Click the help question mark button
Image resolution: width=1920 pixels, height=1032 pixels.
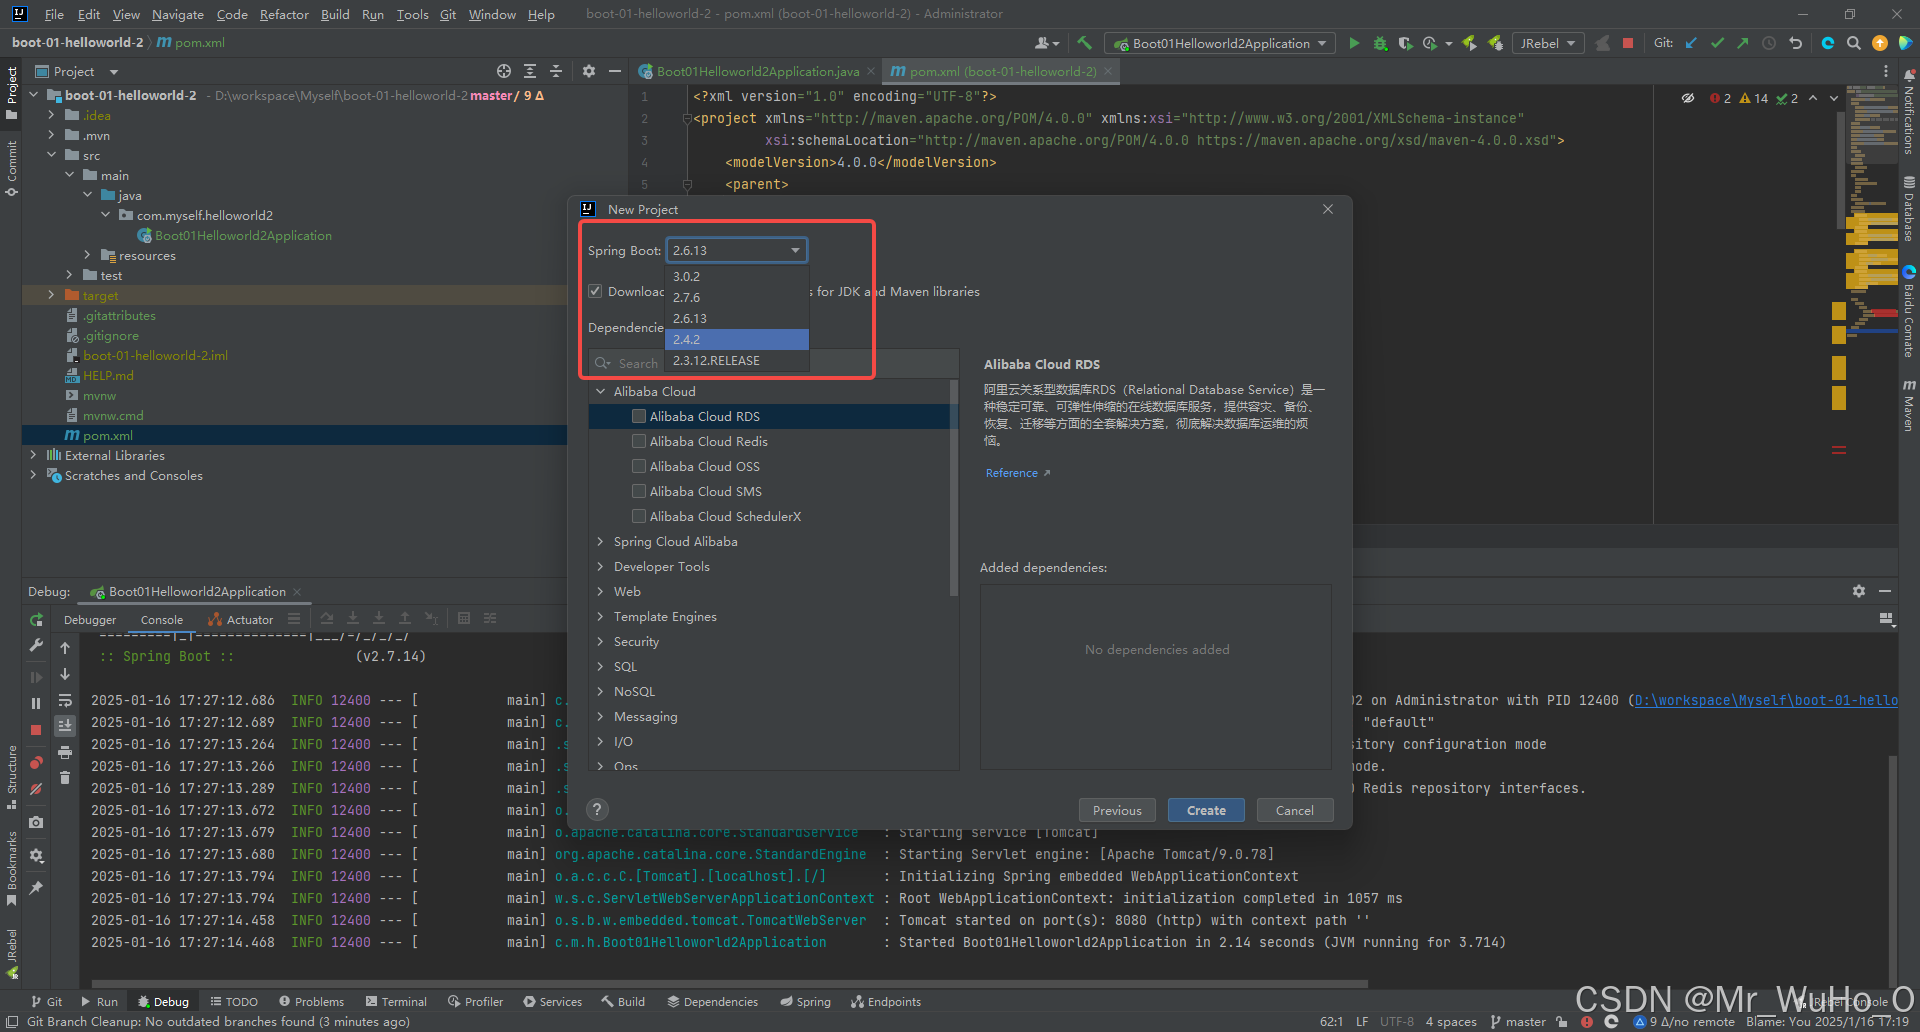coord(597,810)
